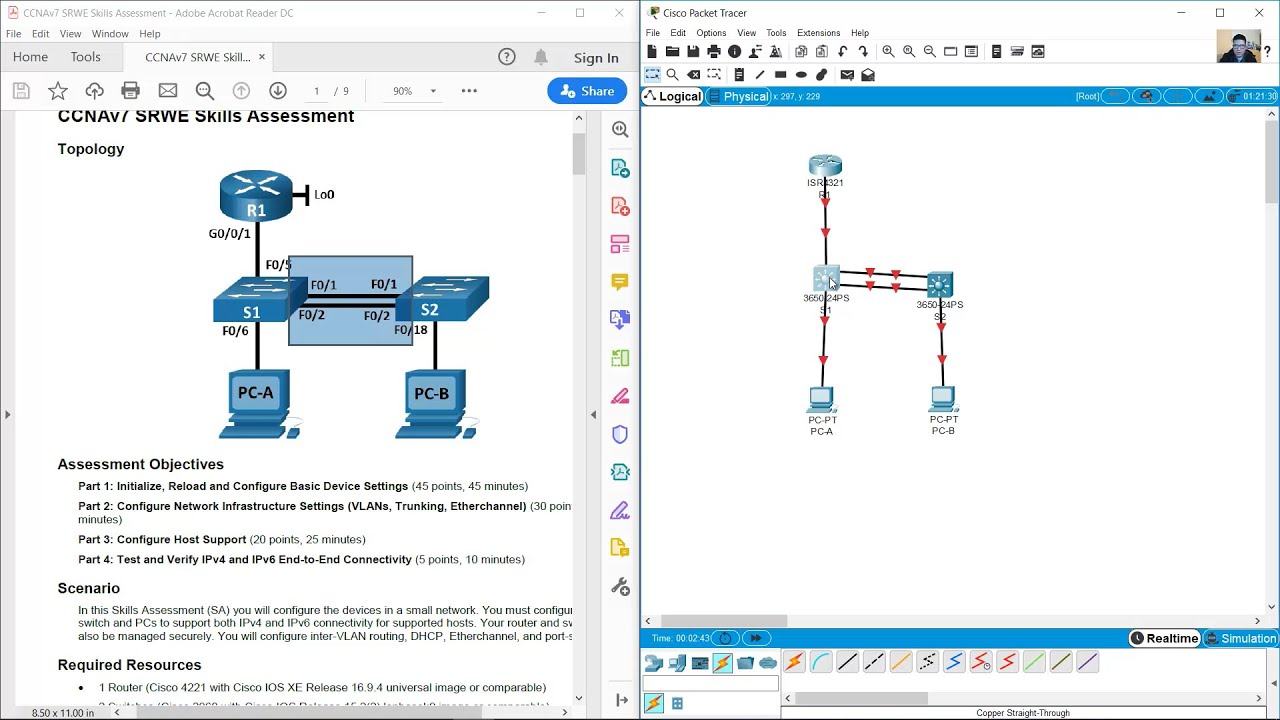Image resolution: width=1280 pixels, height=720 pixels.
Task: Choose the orange fiber cable
Action: (x=900, y=662)
